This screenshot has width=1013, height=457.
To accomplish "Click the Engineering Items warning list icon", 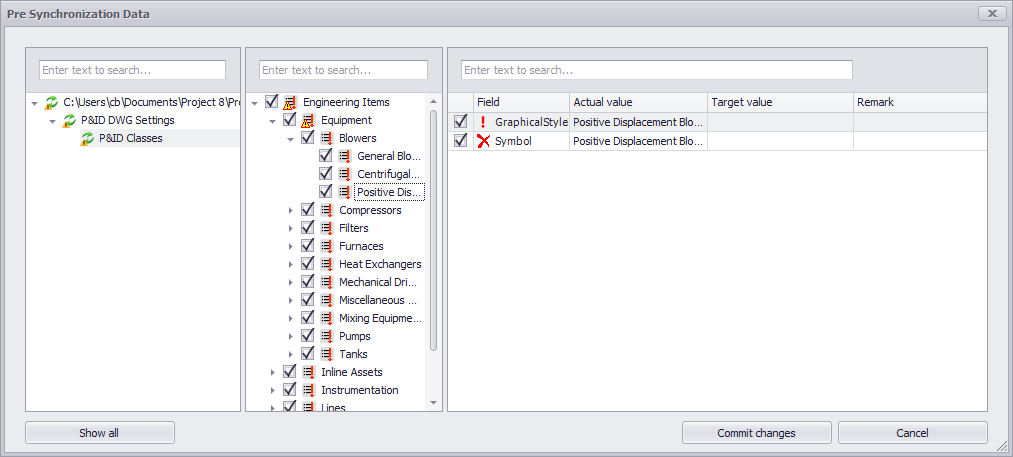I will (x=290, y=102).
